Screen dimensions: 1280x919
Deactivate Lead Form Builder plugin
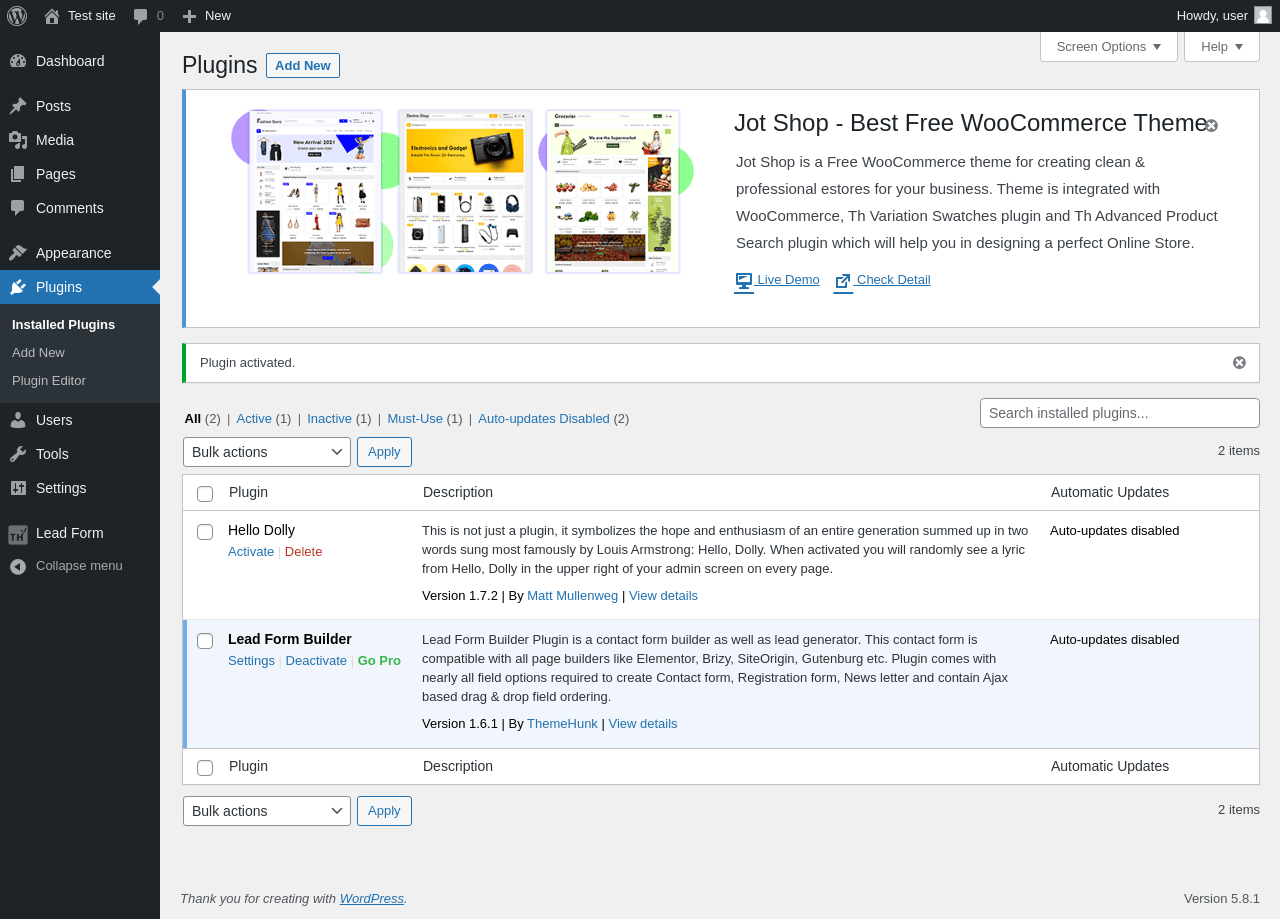click(316, 661)
